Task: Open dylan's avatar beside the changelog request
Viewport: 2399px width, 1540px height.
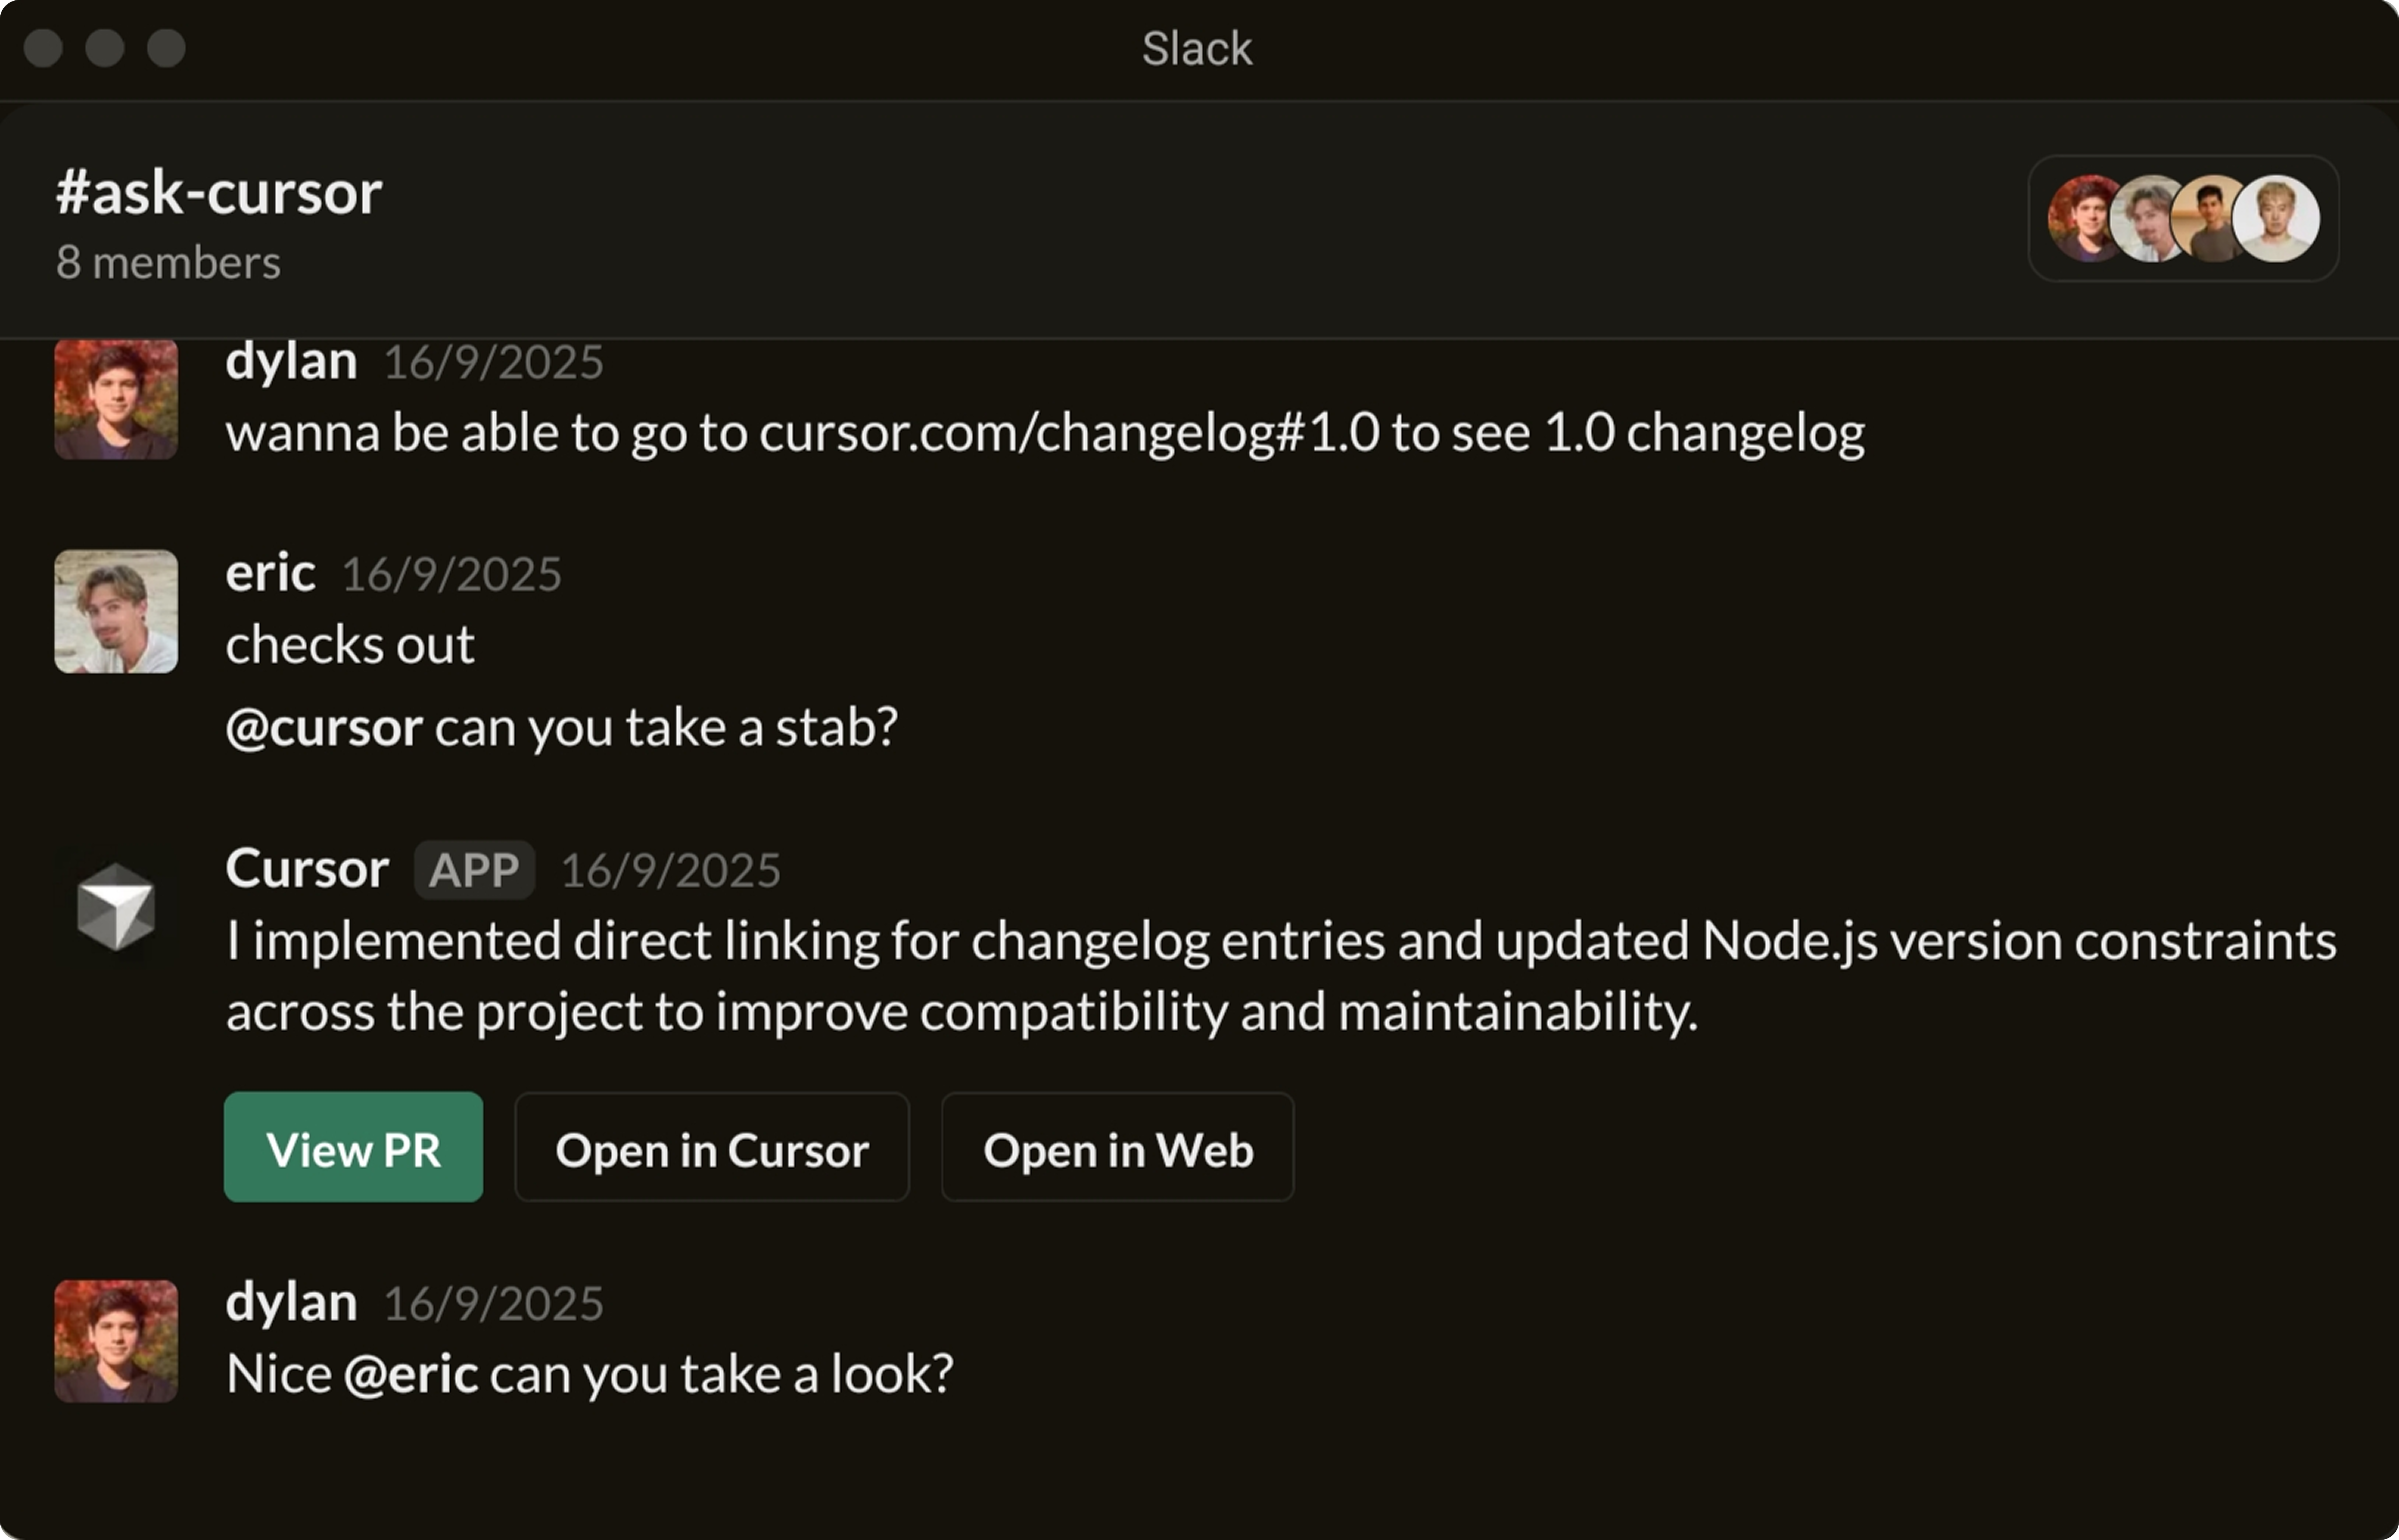Action: tap(116, 399)
